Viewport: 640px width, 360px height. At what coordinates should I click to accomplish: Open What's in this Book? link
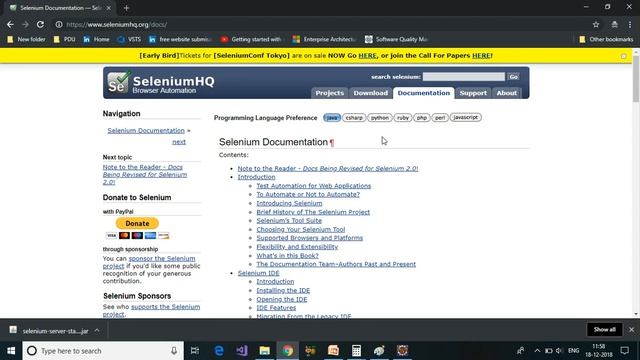click(287, 256)
